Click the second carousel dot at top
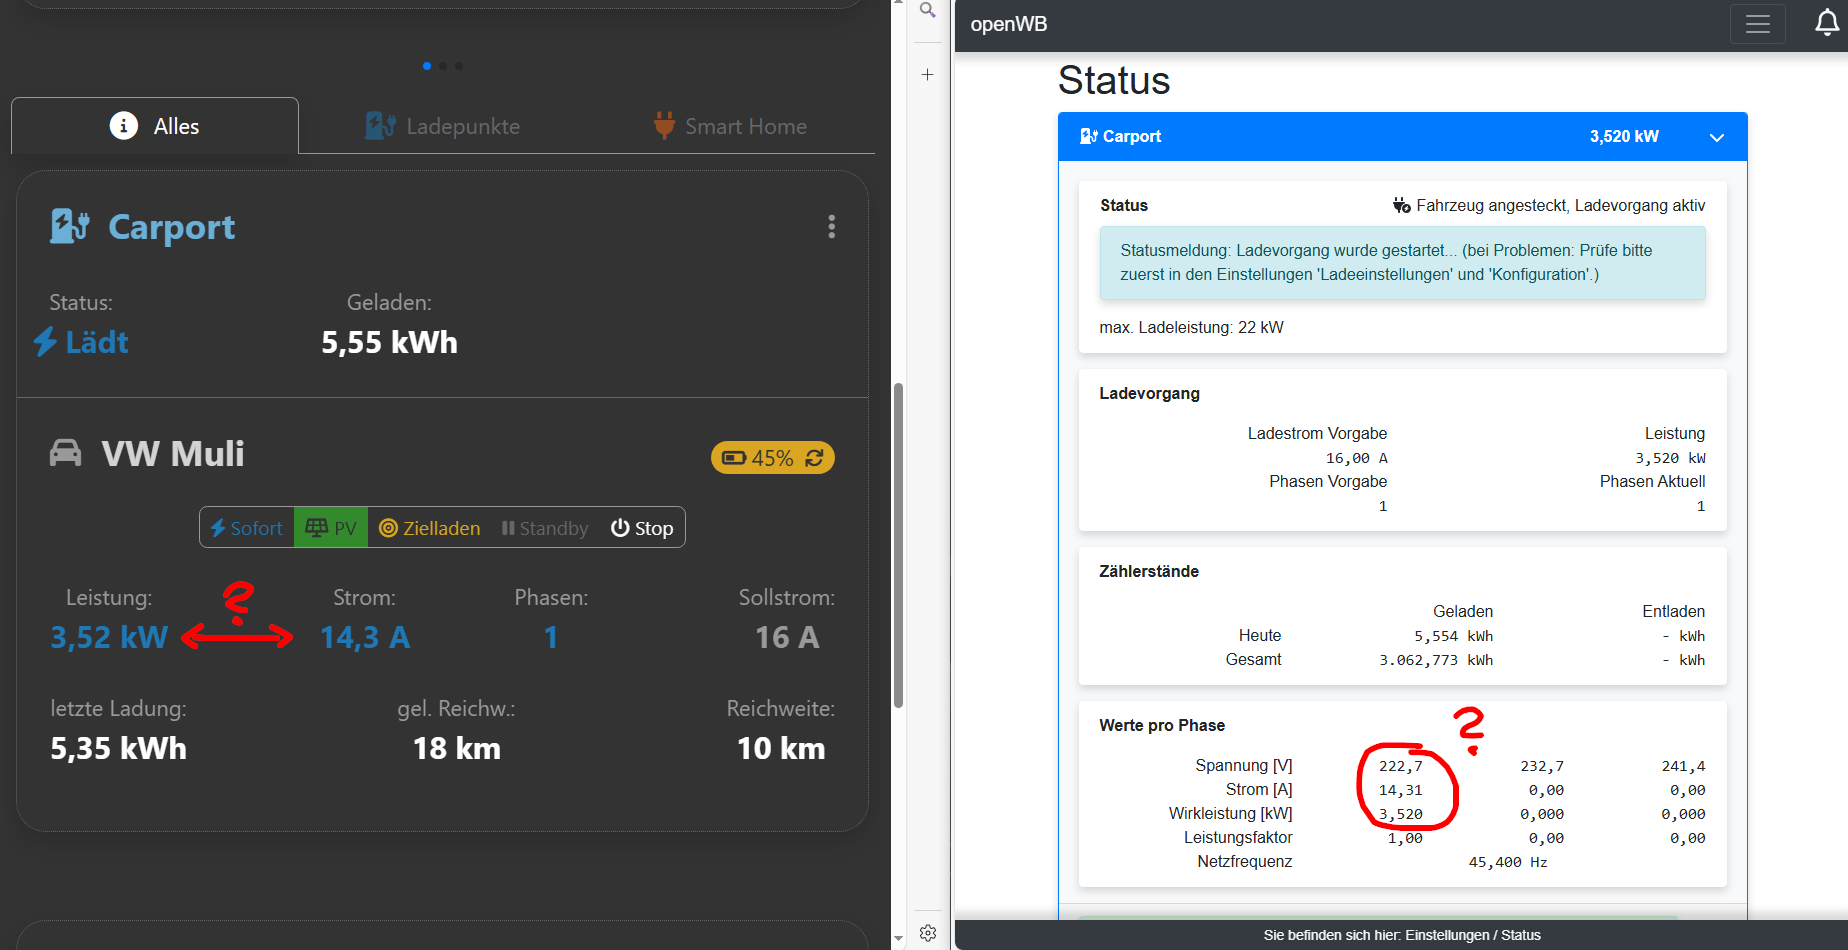Screen dimensions: 1848x950 click(x=442, y=65)
